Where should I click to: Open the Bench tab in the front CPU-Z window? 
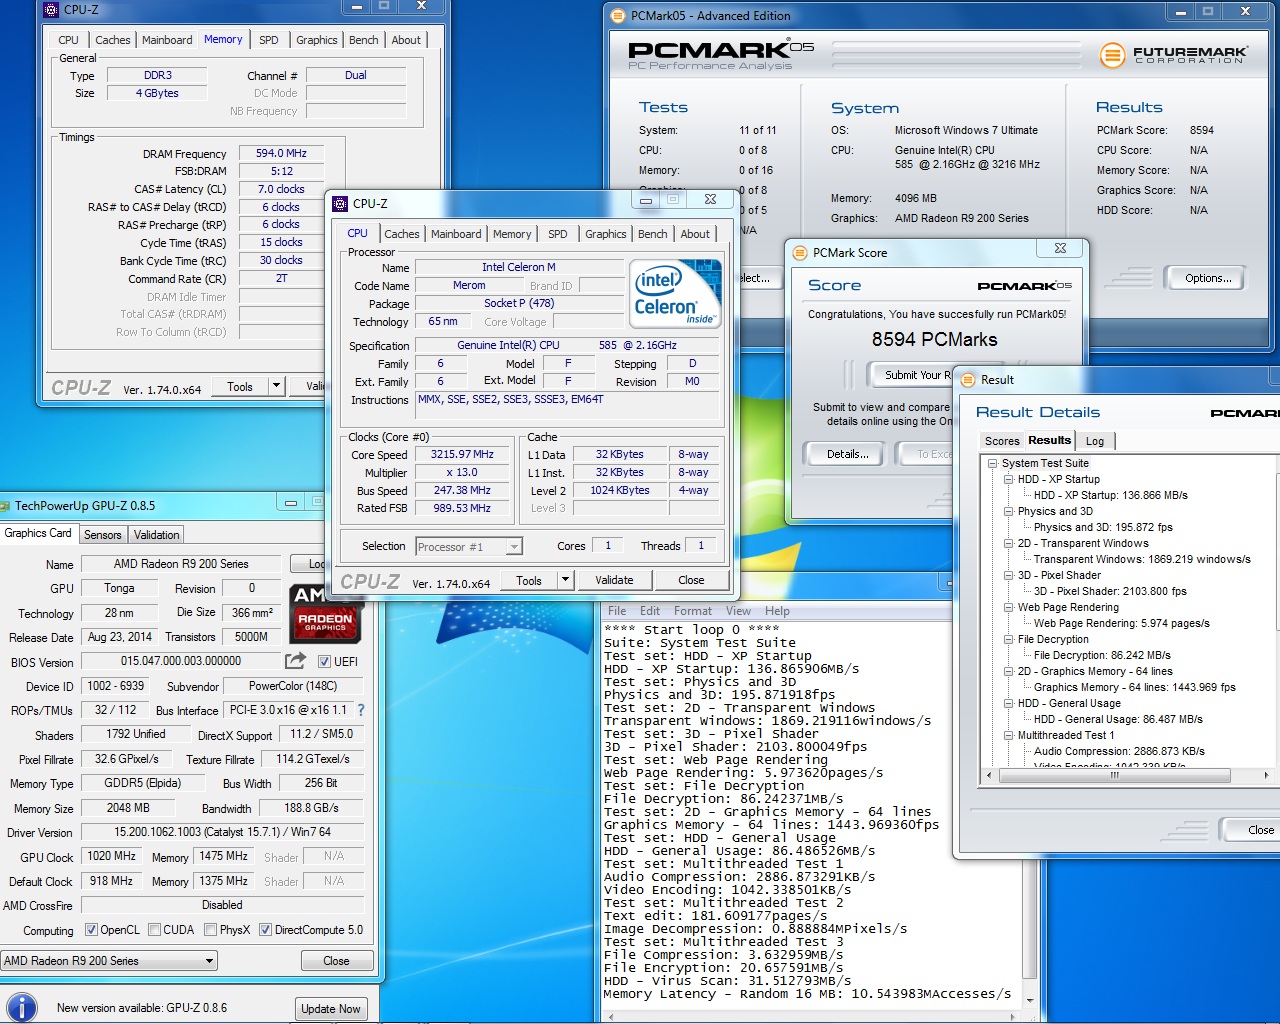point(653,234)
